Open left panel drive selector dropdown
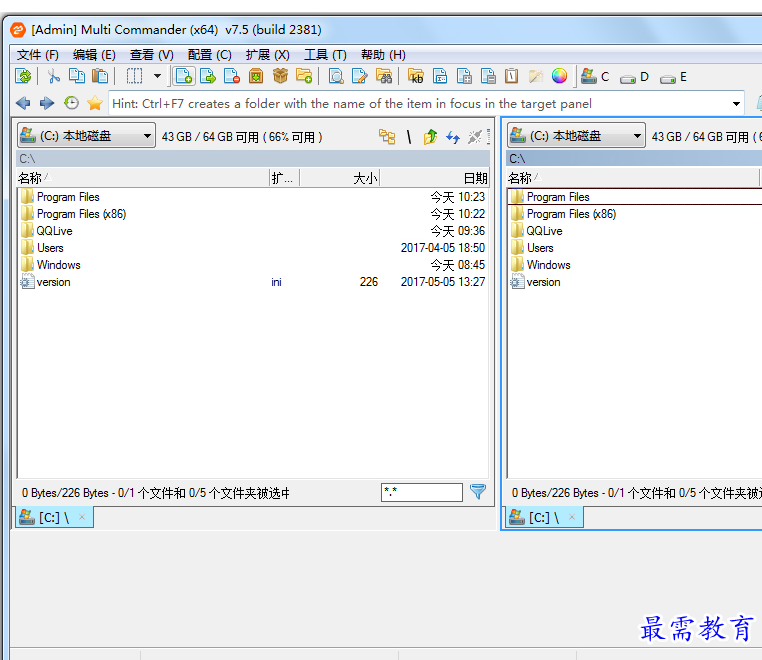762x660 pixels. pyautogui.click(x=87, y=136)
